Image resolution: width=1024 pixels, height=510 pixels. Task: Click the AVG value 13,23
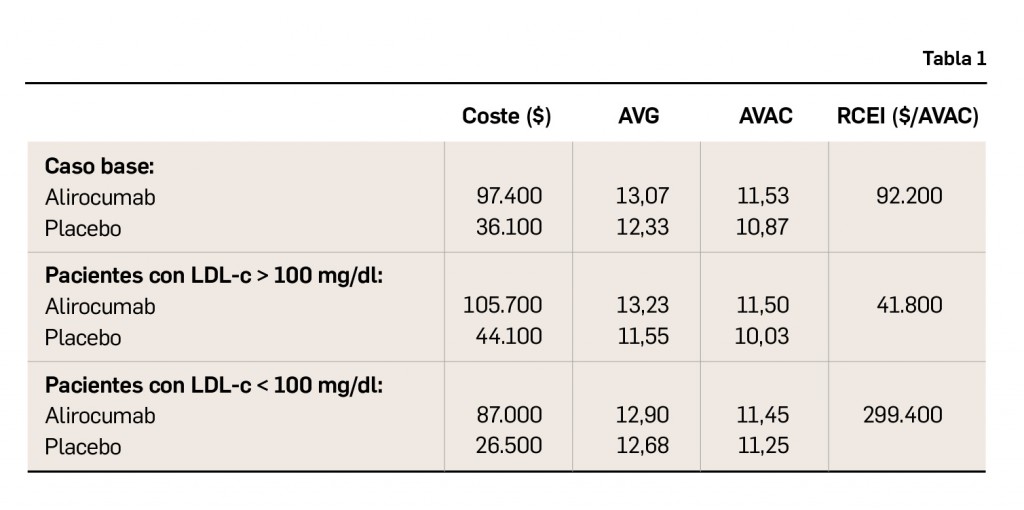click(x=643, y=306)
